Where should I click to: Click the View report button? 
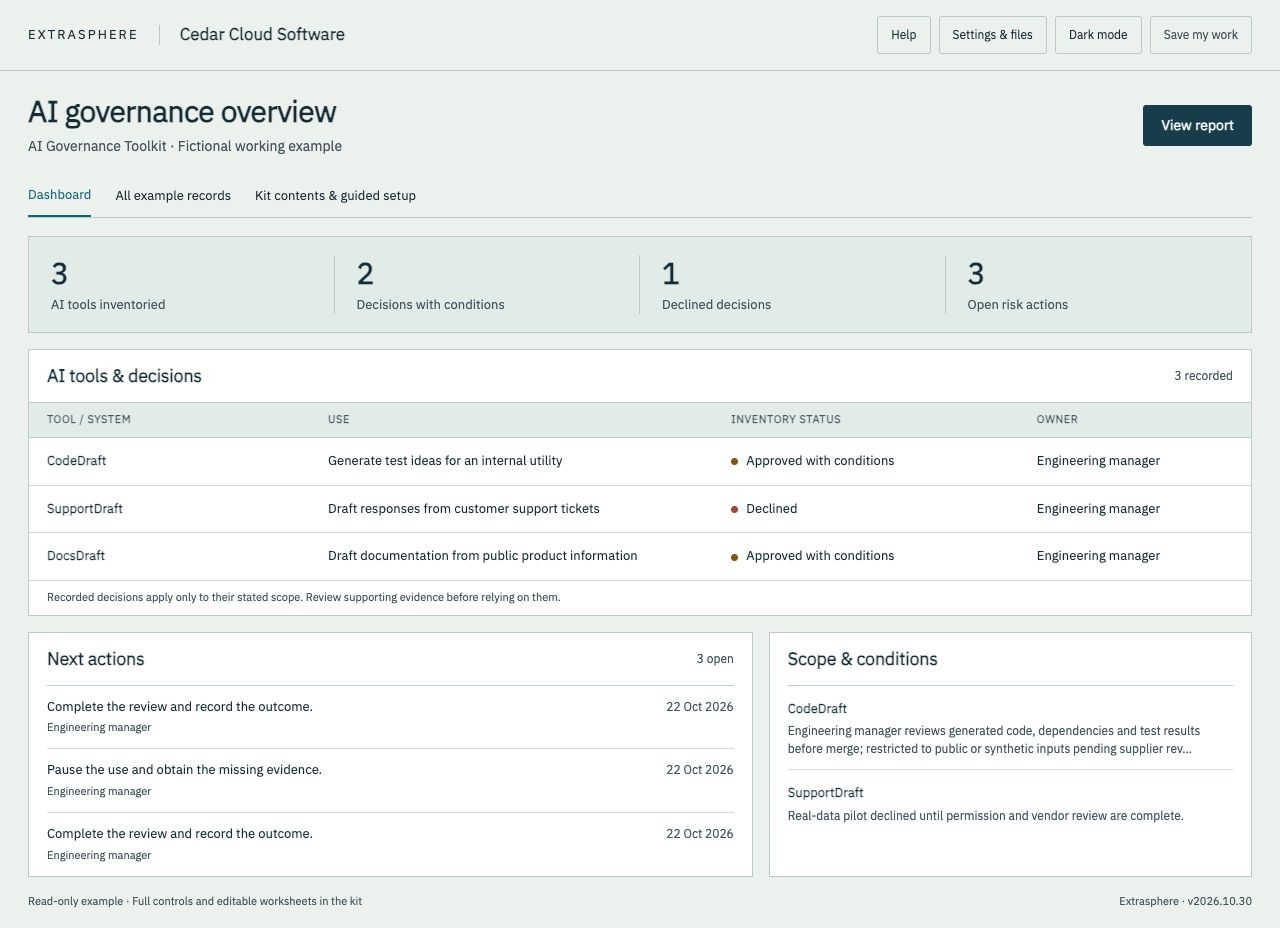click(x=1197, y=126)
